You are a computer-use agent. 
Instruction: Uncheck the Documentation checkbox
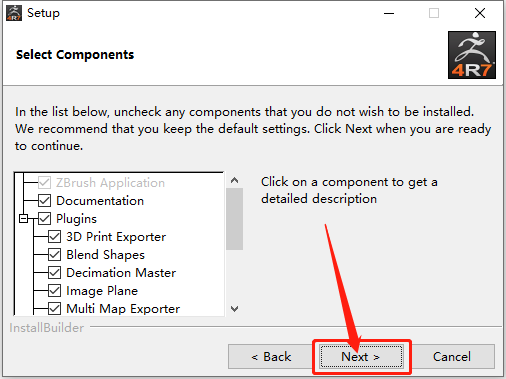[x=44, y=201]
